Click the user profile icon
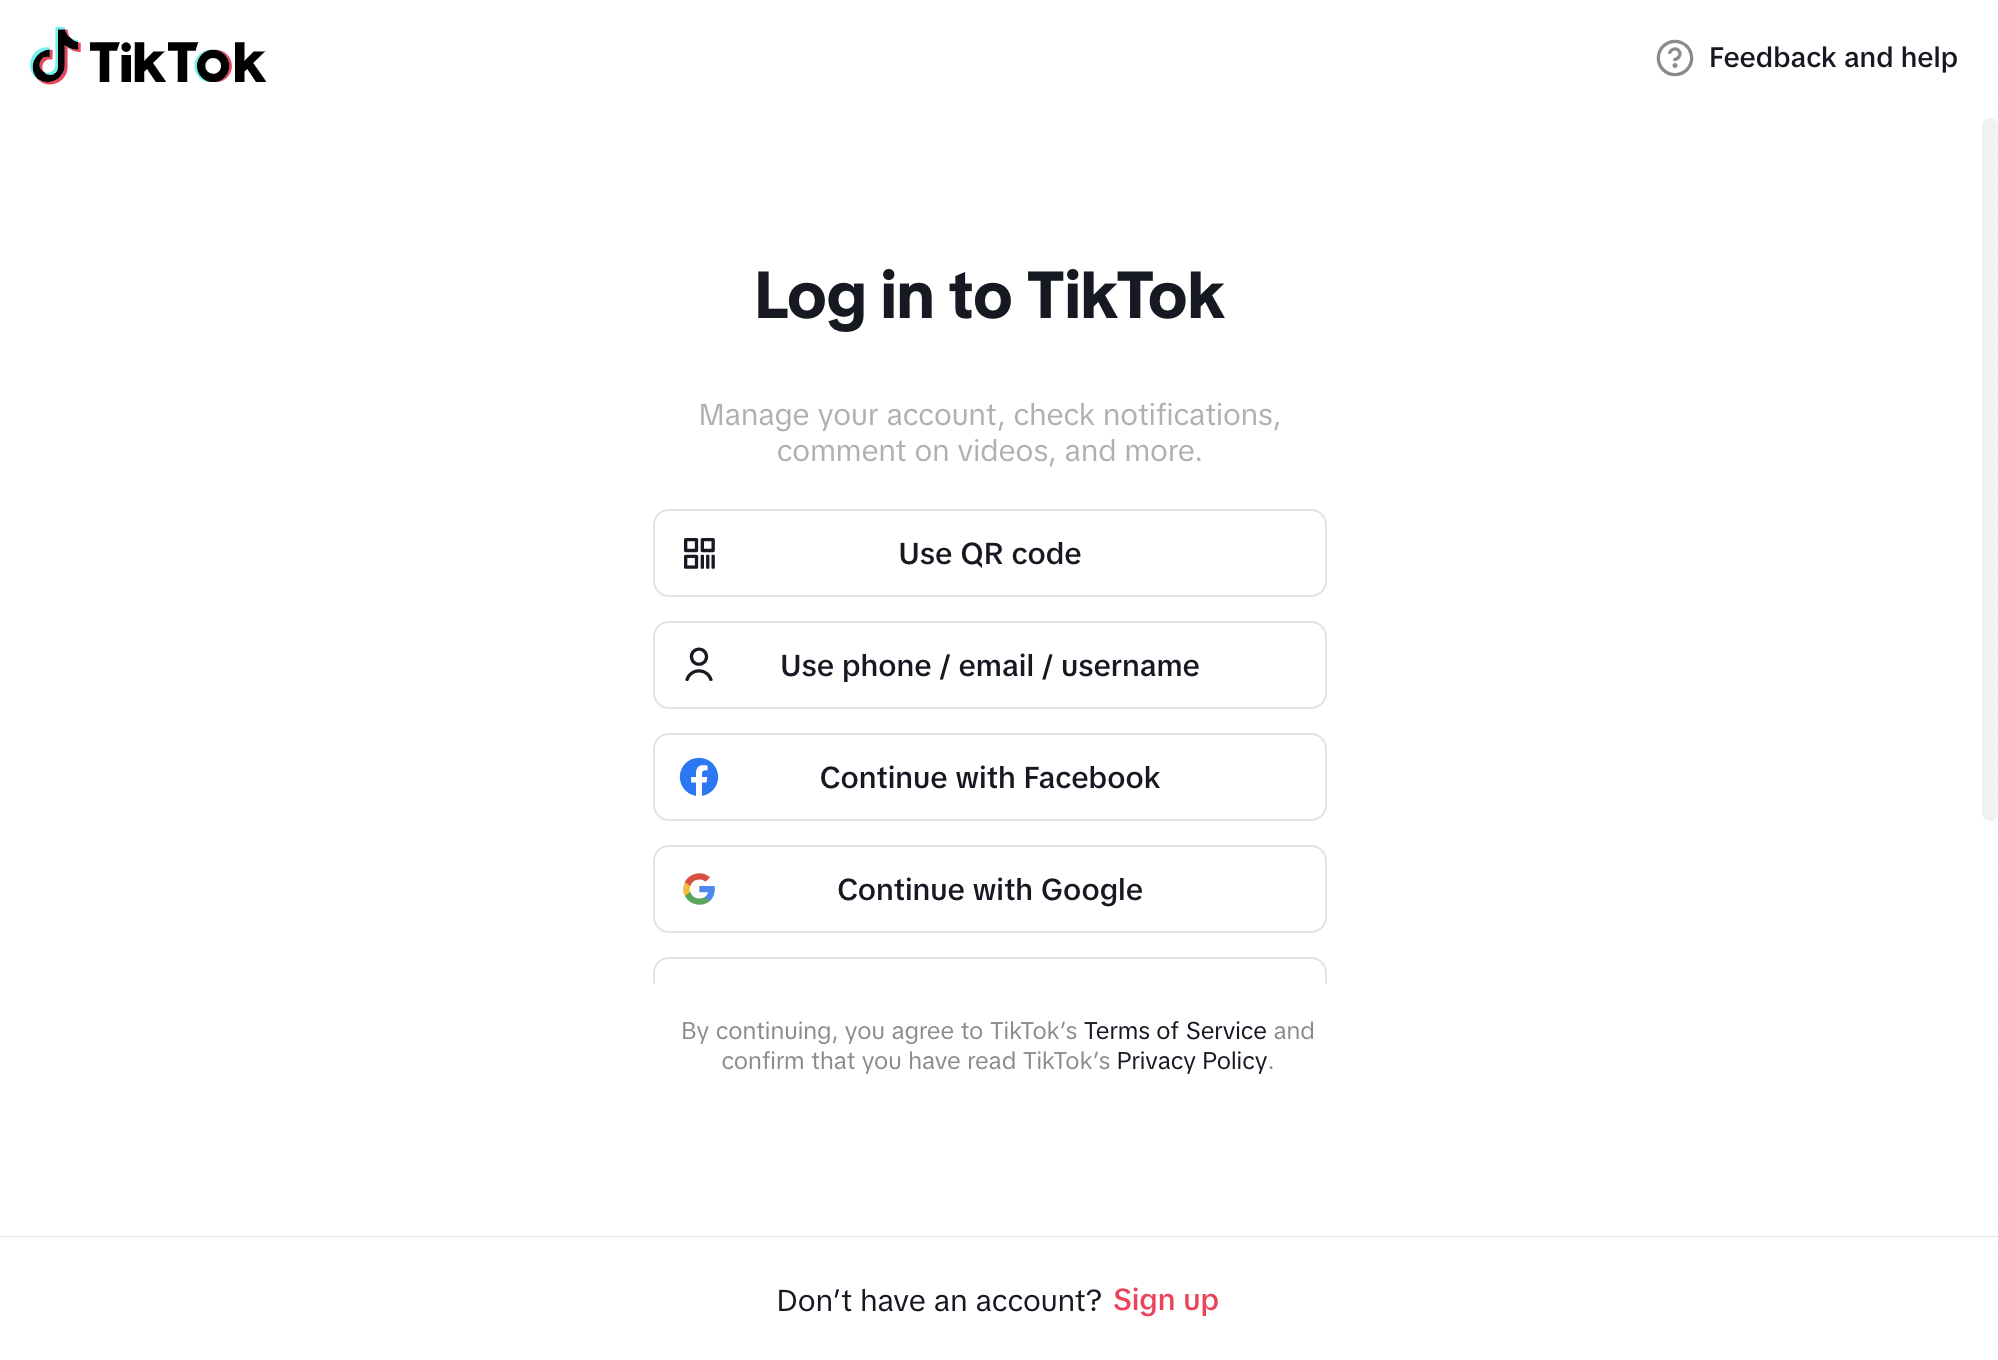This screenshot has width=1998, height=1360. point(699,665)
